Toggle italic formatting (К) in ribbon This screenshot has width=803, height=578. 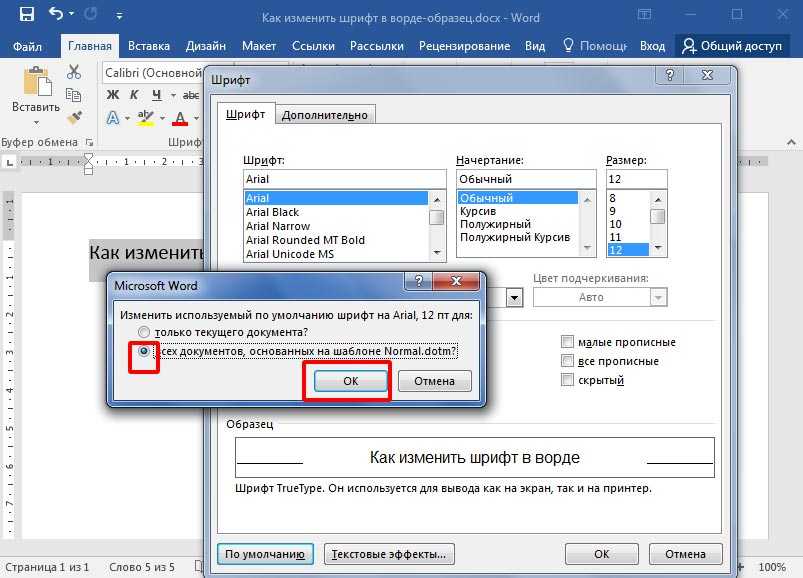(x=135, y=95)
